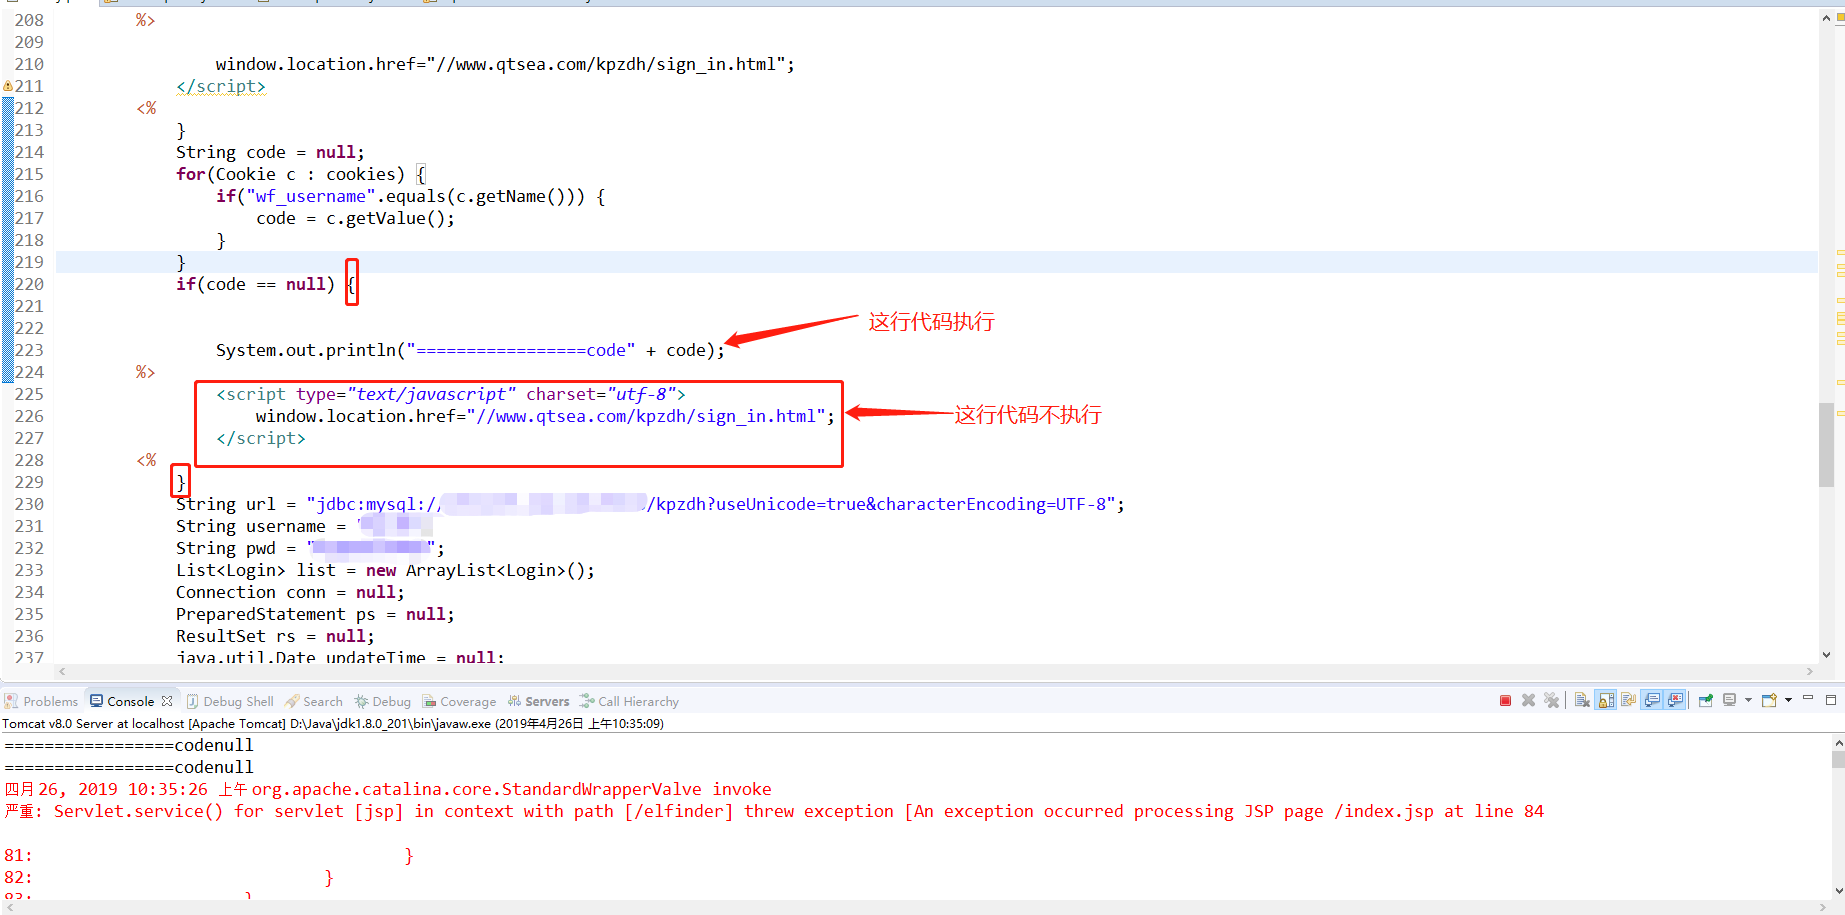Maximize the console panel
This screenshot has width=1845, height=915.
tap(1831, 700)
